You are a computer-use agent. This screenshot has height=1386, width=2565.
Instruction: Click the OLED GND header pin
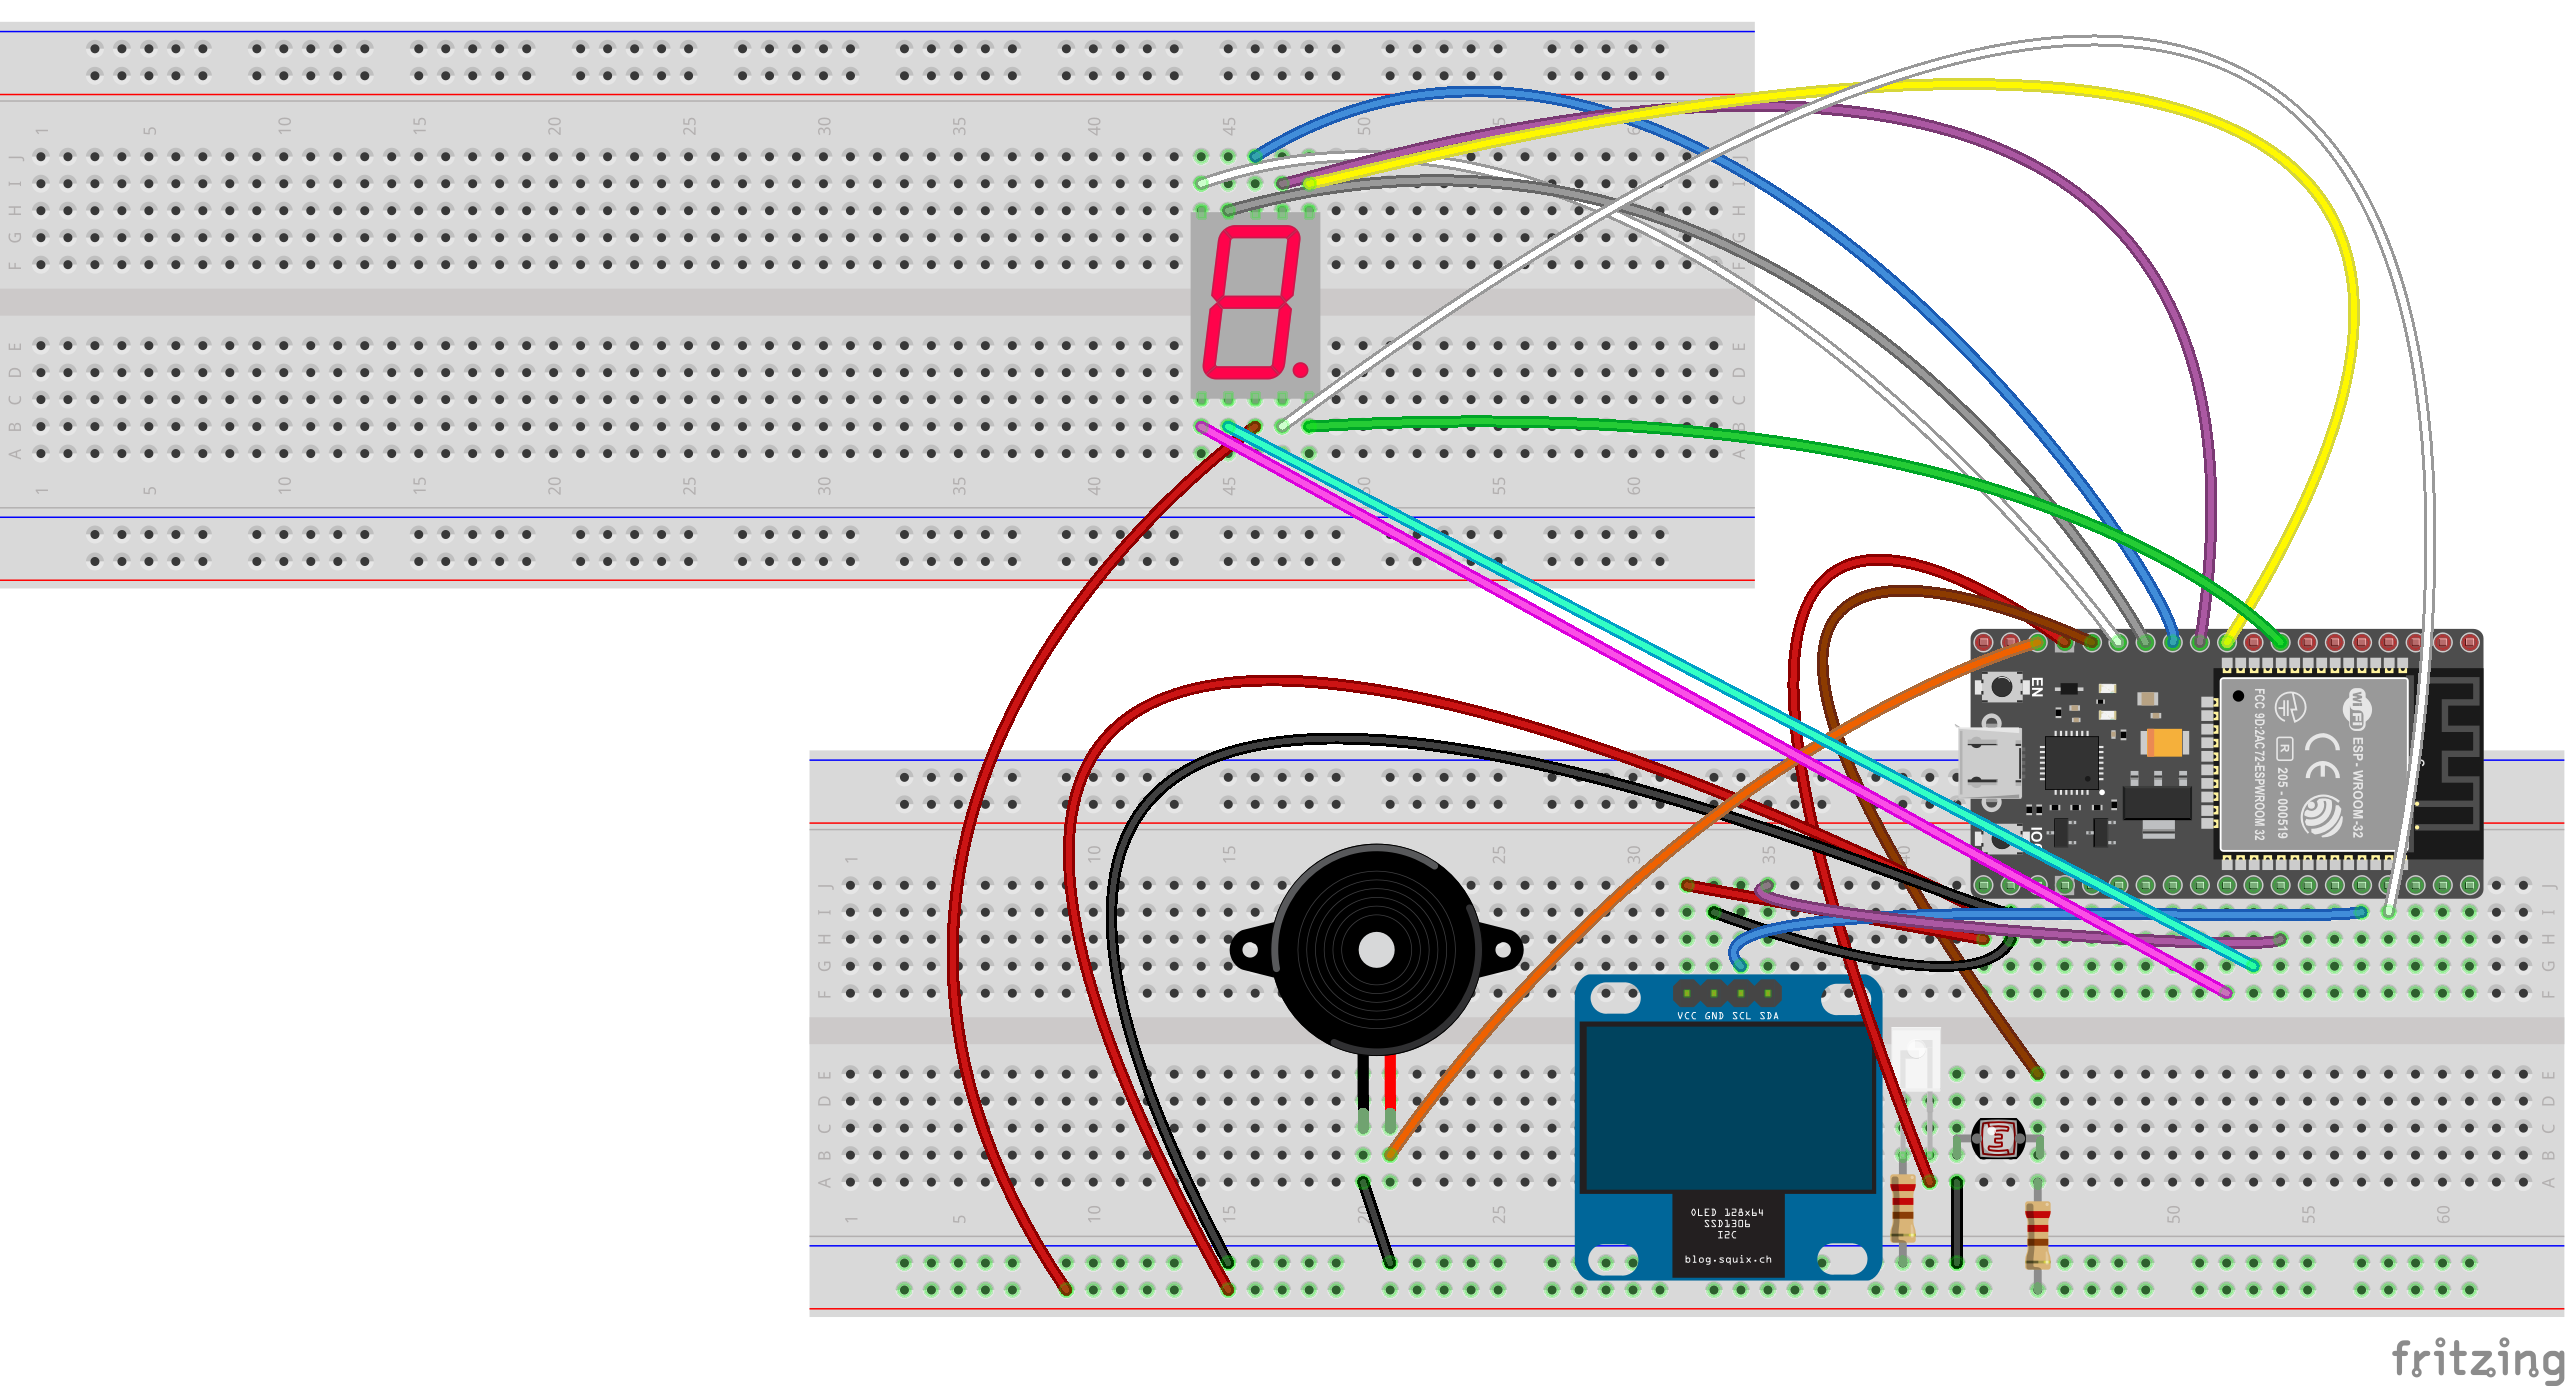tap(1714, 994)
